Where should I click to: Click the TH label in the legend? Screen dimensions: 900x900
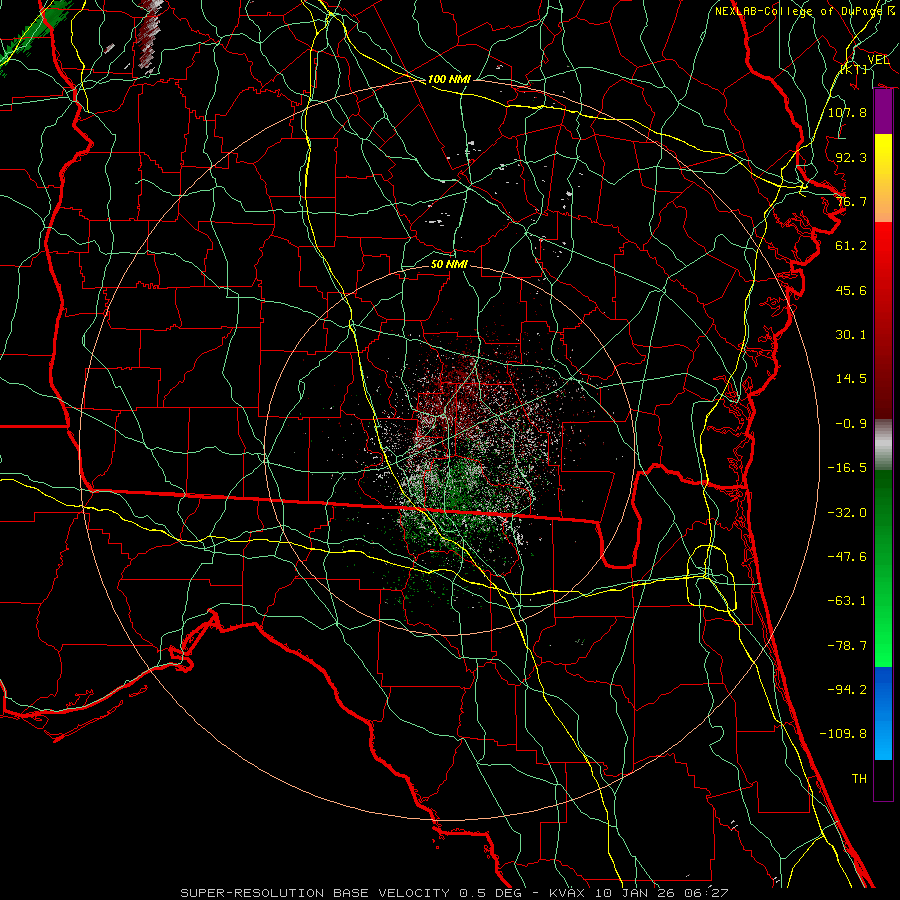pos(859,779)
